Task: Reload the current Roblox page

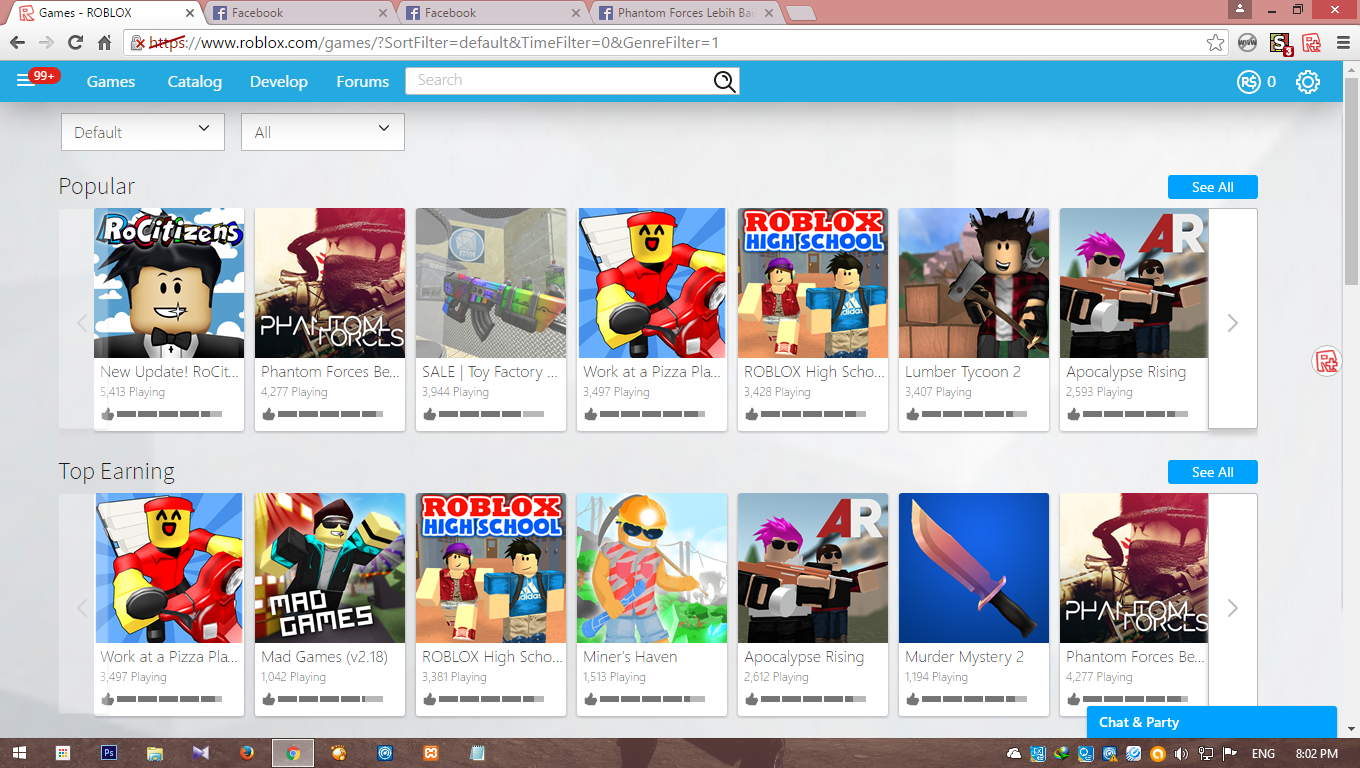Action: tap(75, 43)
